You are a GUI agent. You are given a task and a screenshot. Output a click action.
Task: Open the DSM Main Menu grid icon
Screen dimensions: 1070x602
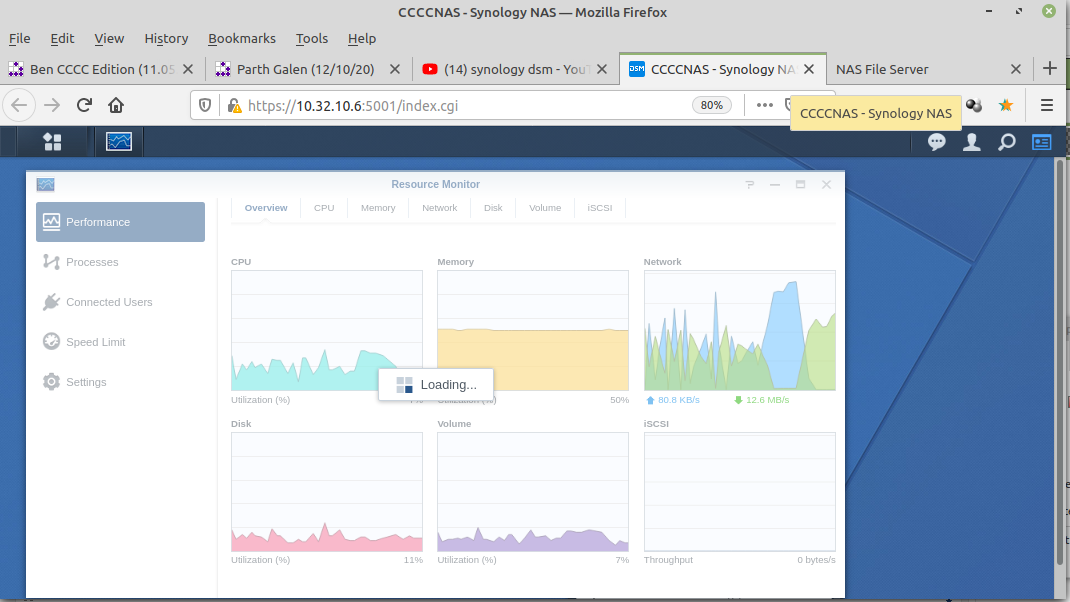[x=52, y=142]
